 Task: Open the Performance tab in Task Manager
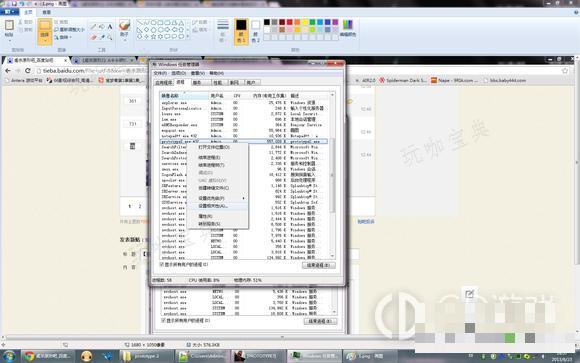pyautogui.click(x=218, y=83)
